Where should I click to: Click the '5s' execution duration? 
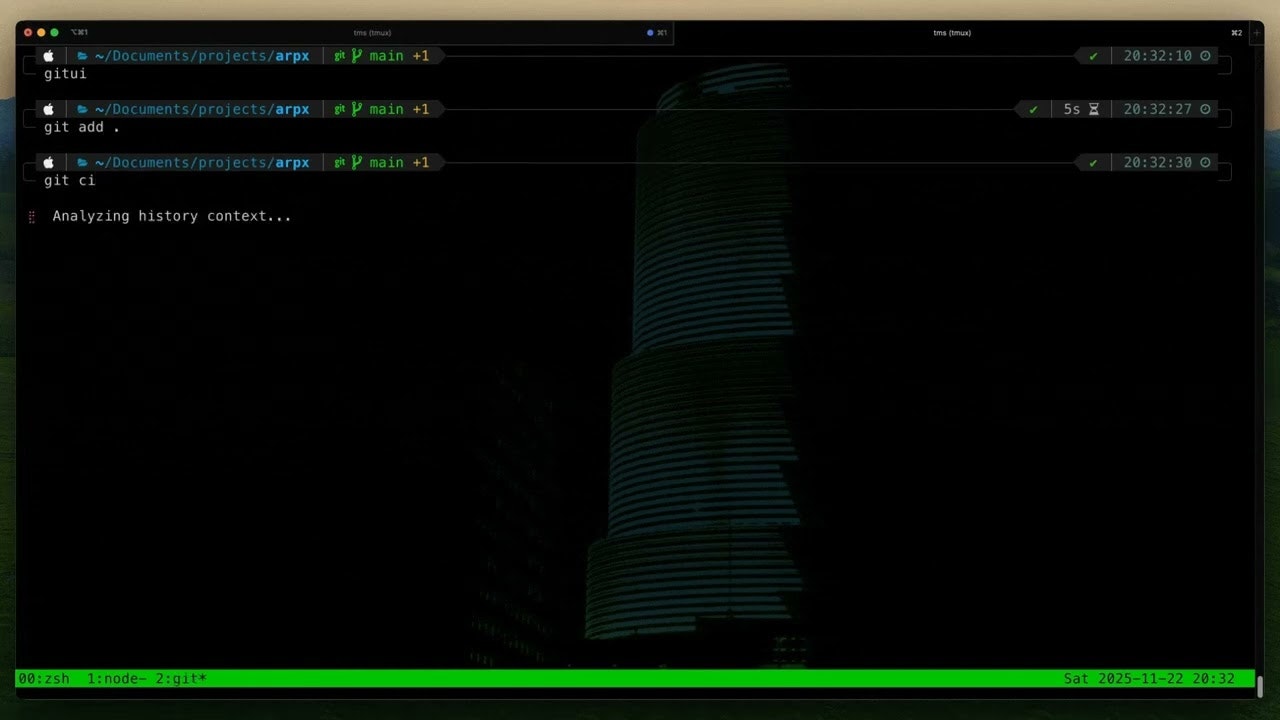tap(1072, 109)
